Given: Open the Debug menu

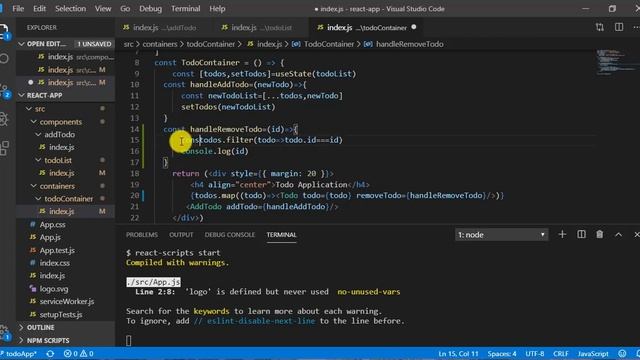Looking at the screenshot, I should point(150,9).
